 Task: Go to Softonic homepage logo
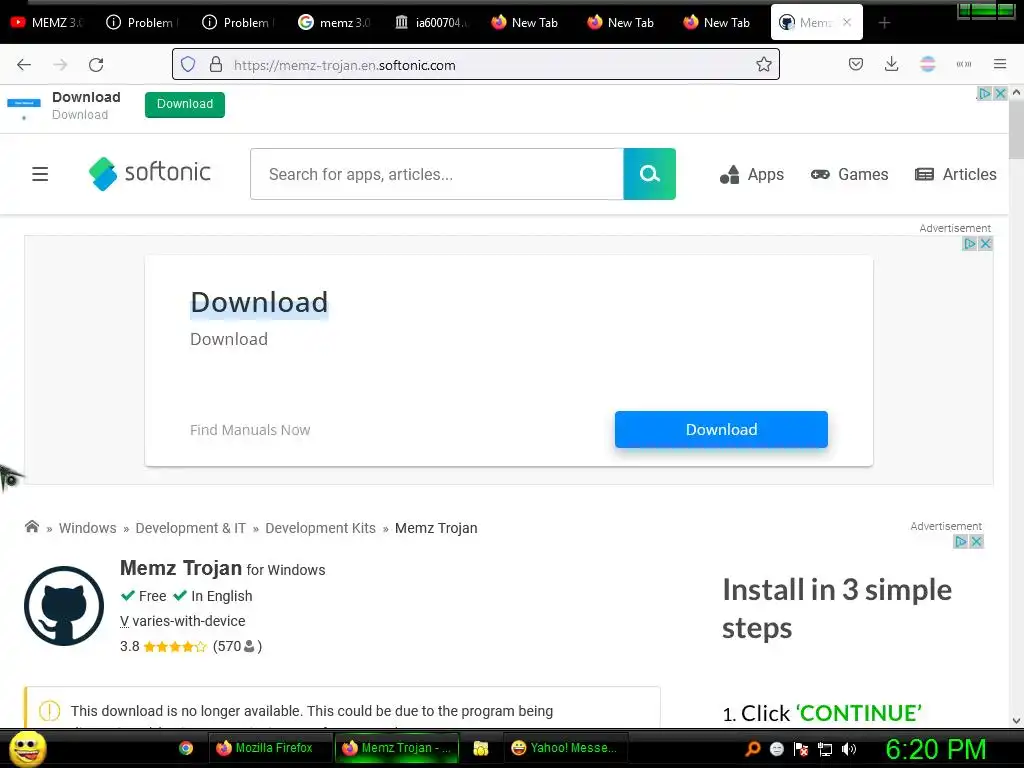click(150, 174)
